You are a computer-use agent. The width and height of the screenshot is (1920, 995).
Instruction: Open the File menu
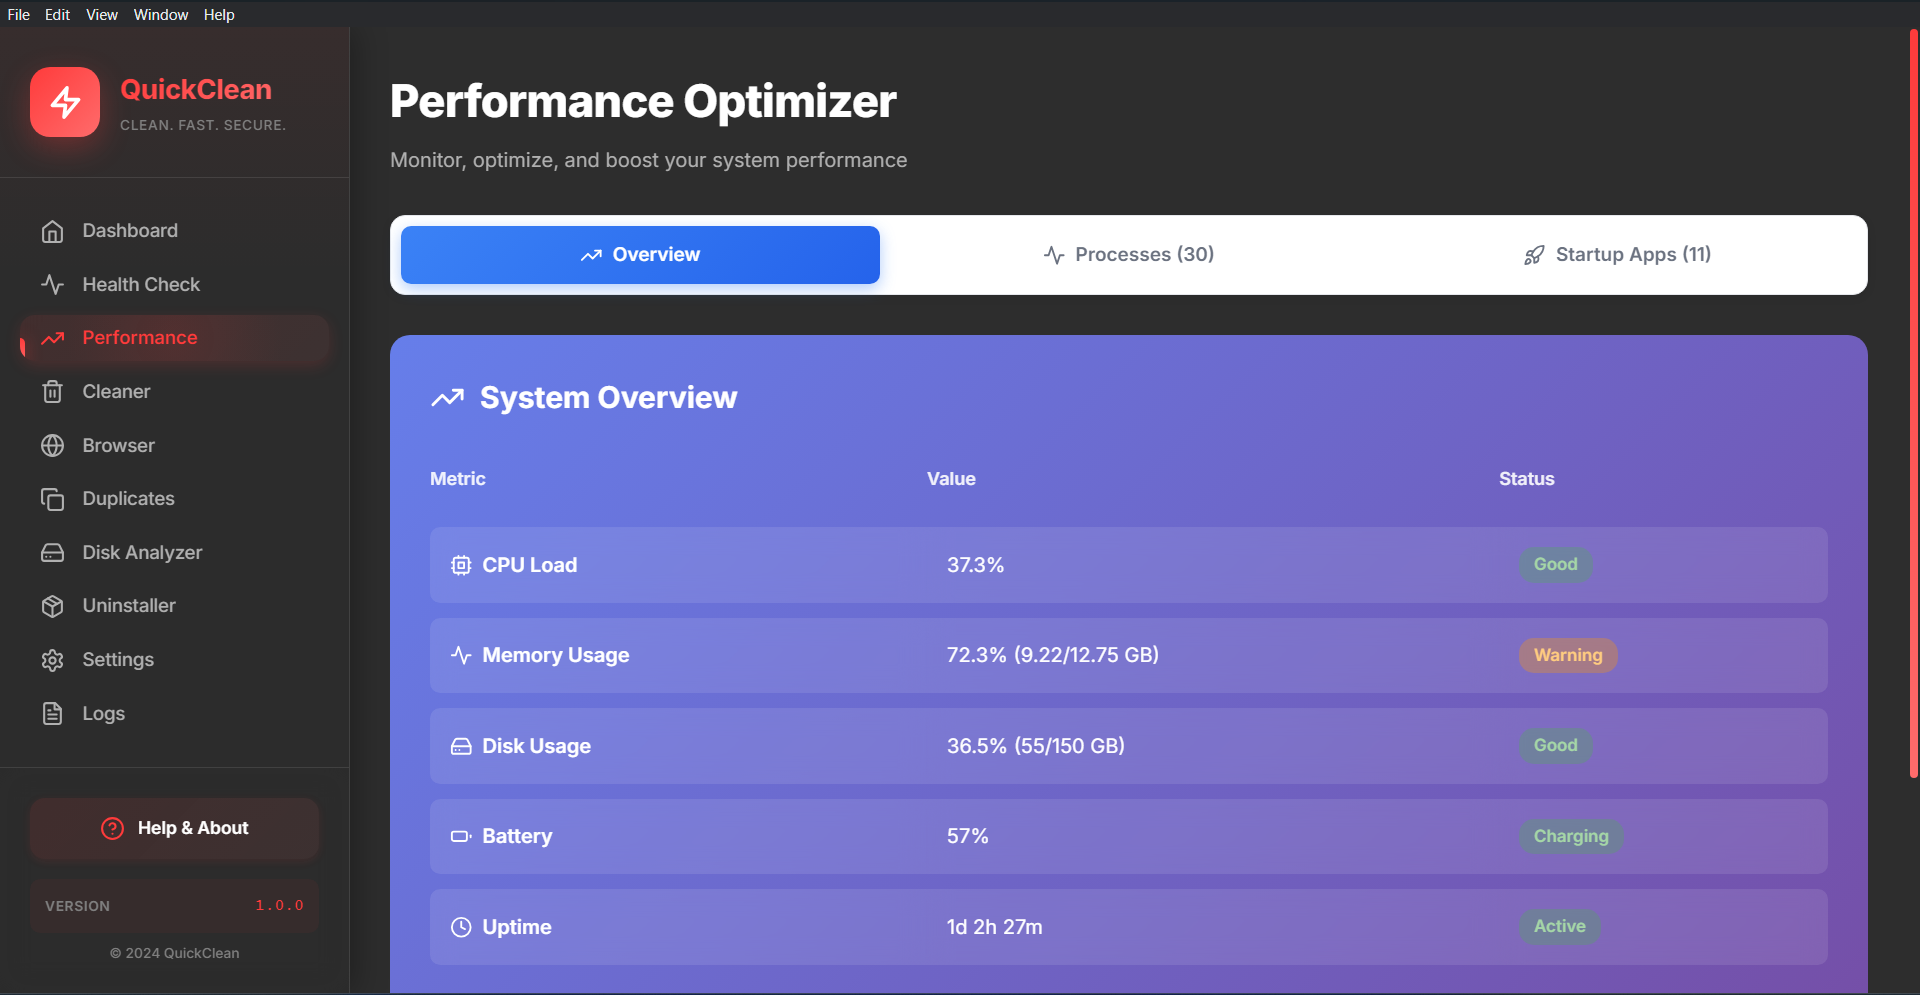point(18,14)
